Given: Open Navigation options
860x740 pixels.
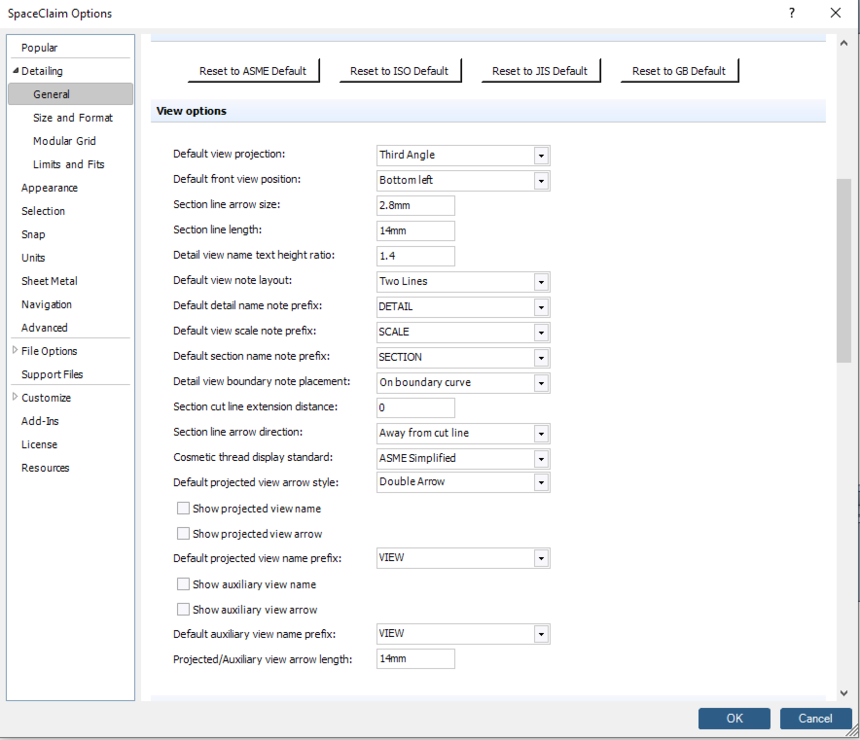Looking at the screenshot, I should point(46,304).
